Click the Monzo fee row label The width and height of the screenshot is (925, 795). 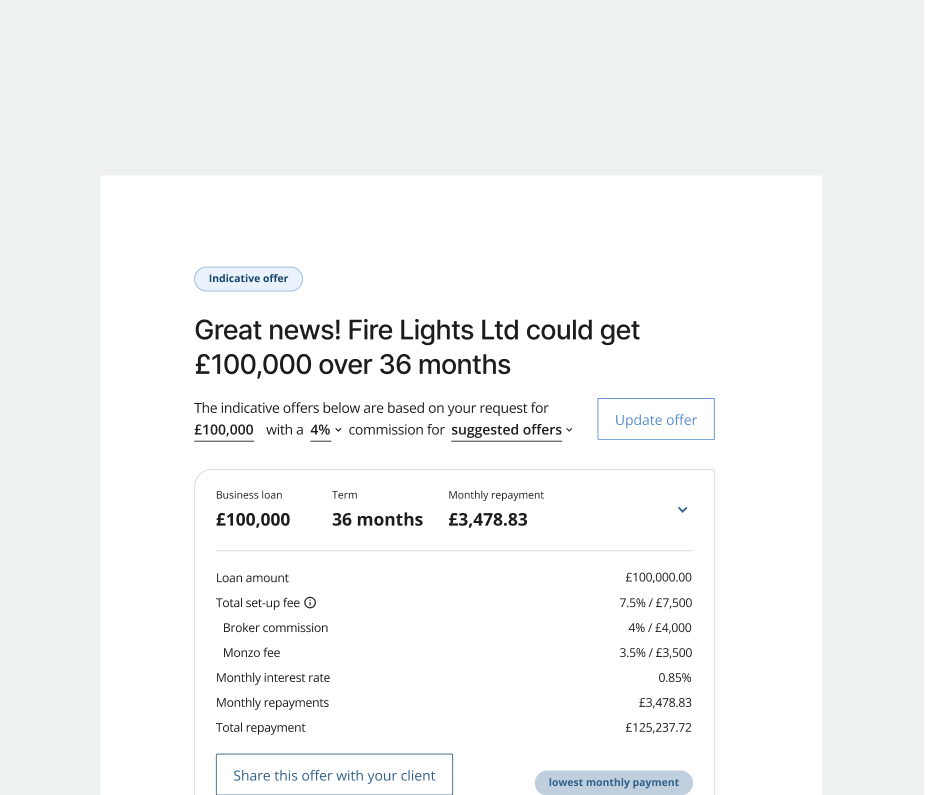[251, 653]
